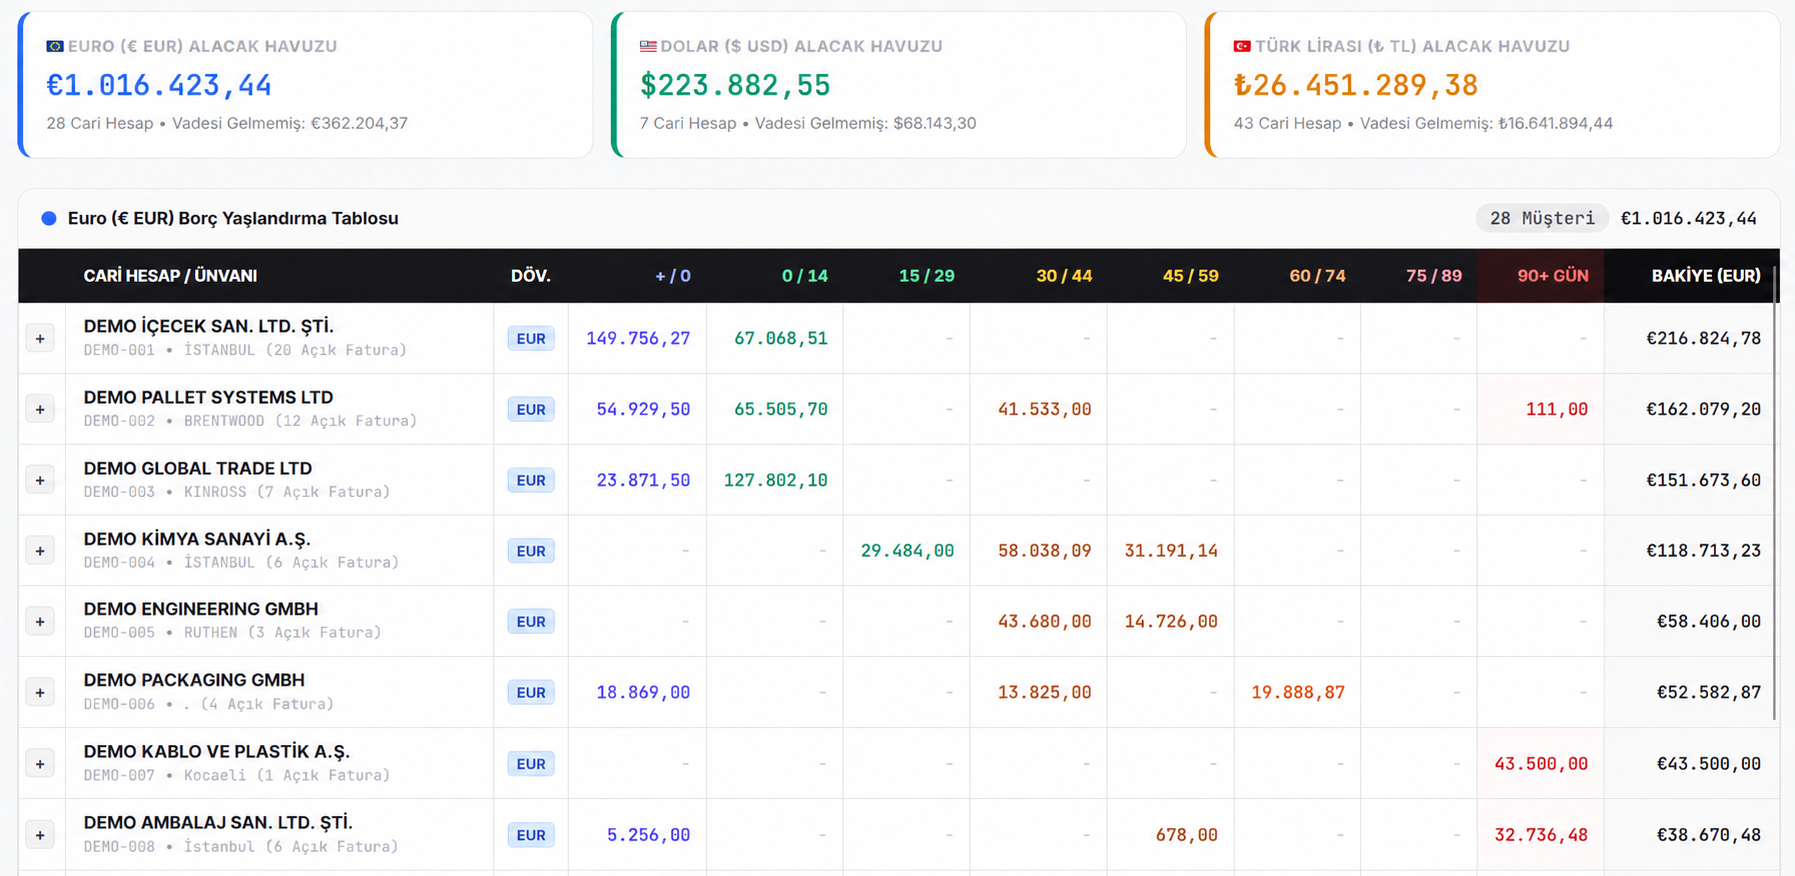
Task: Sort by 60 / 74 column header
Action: coord(1318,276)
